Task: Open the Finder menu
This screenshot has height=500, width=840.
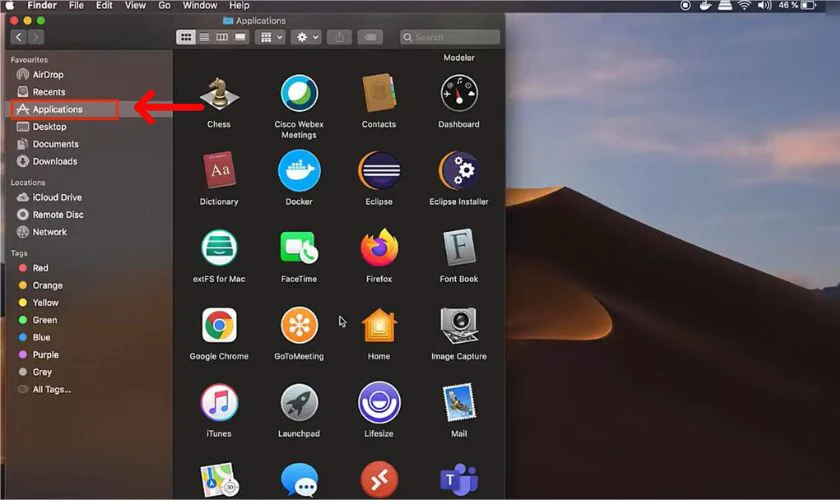Action: click(42, 5)
